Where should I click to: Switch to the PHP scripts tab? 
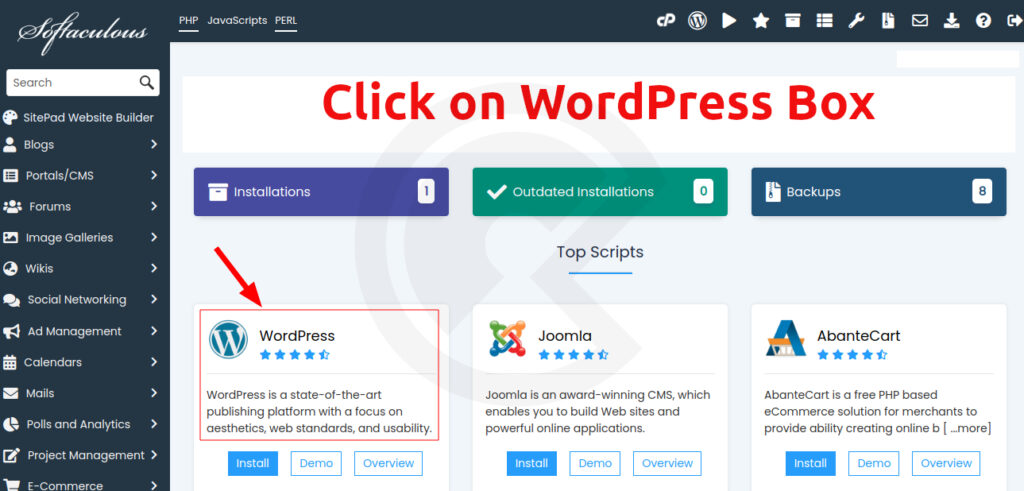tap(188, 20)
